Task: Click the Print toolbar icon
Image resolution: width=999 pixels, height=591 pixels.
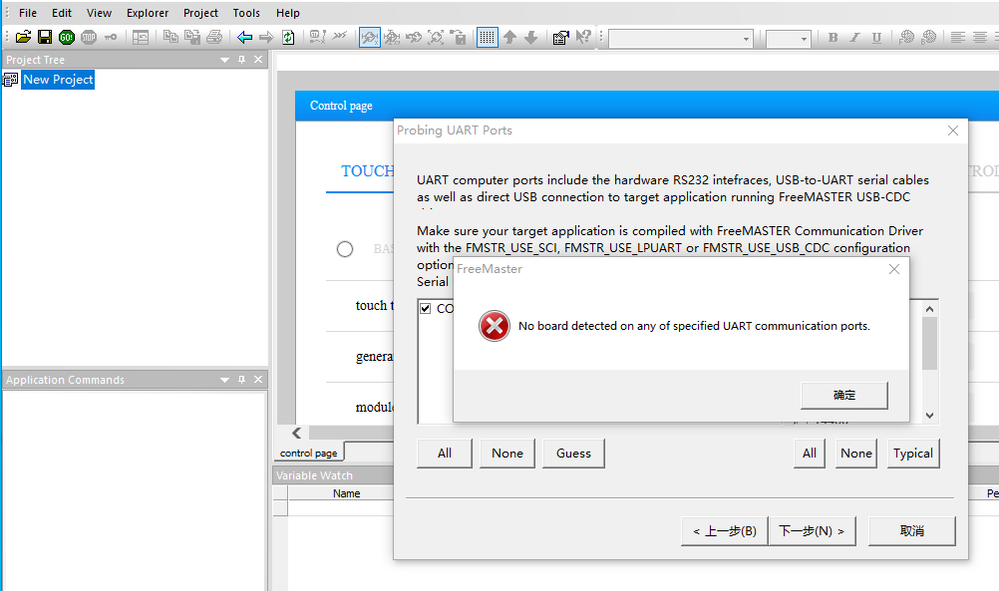Action: pyautogui.click(x=214, y=37)
